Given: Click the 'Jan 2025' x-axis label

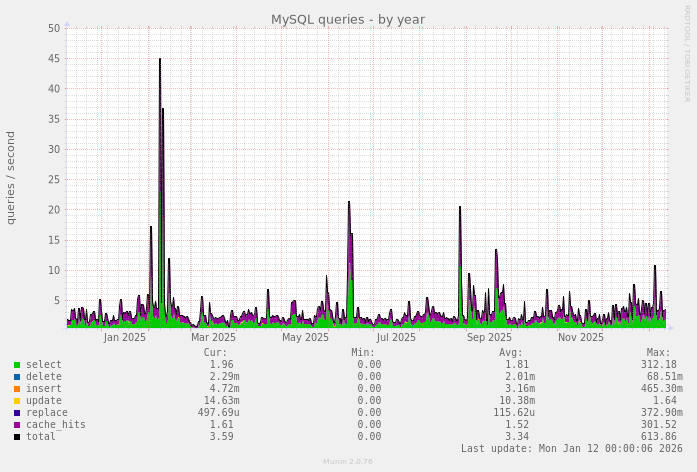Looking at the screenshot, I should (124, 338).
